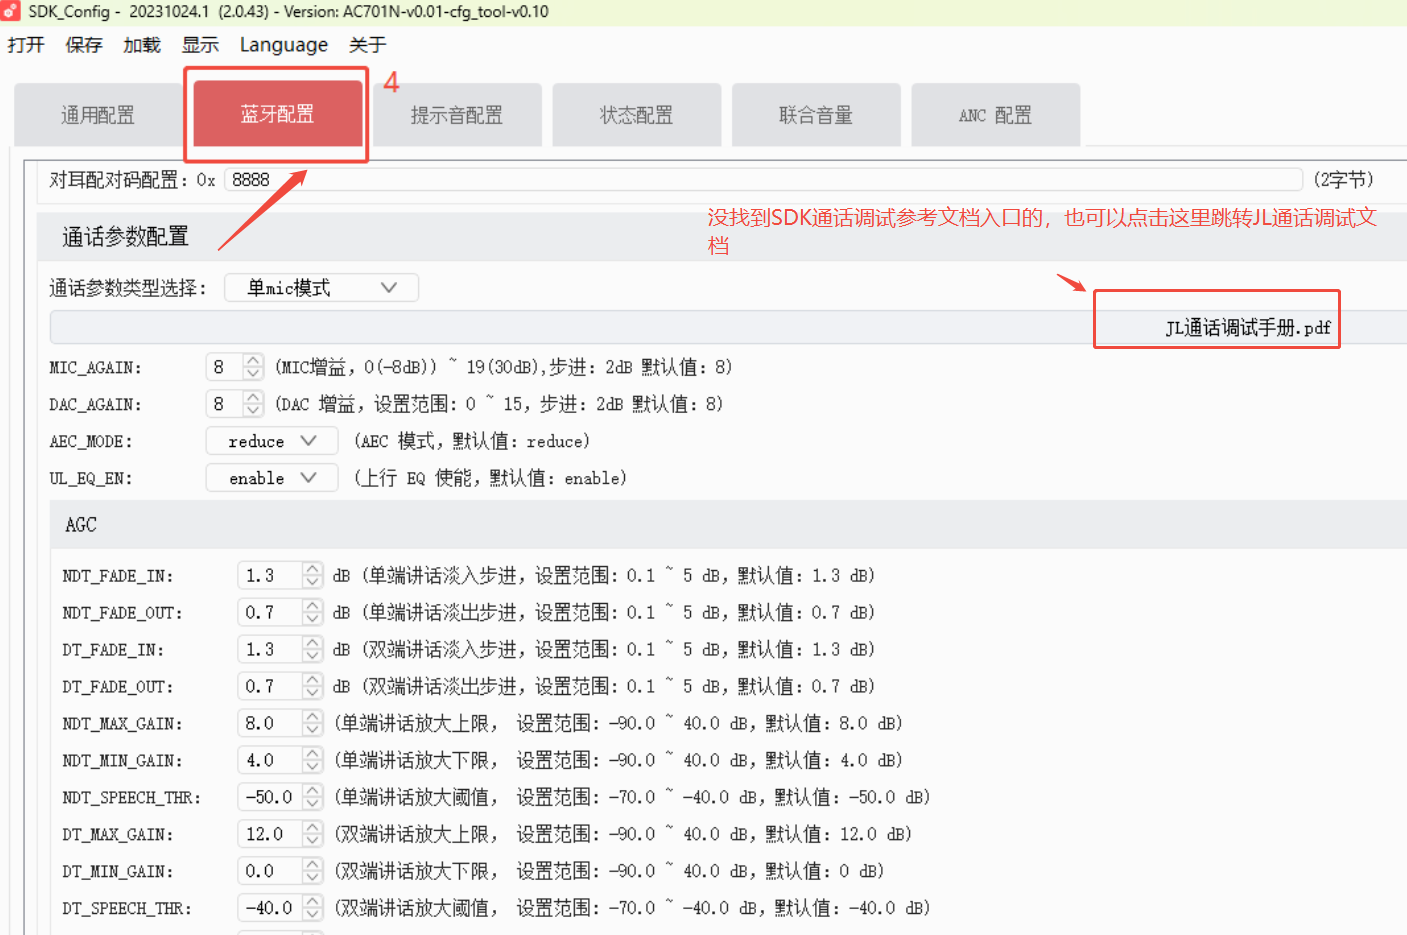Switch to the 通用配置 tab
Viewport: 1407px width, 935px height.
[x=98, y=115]
